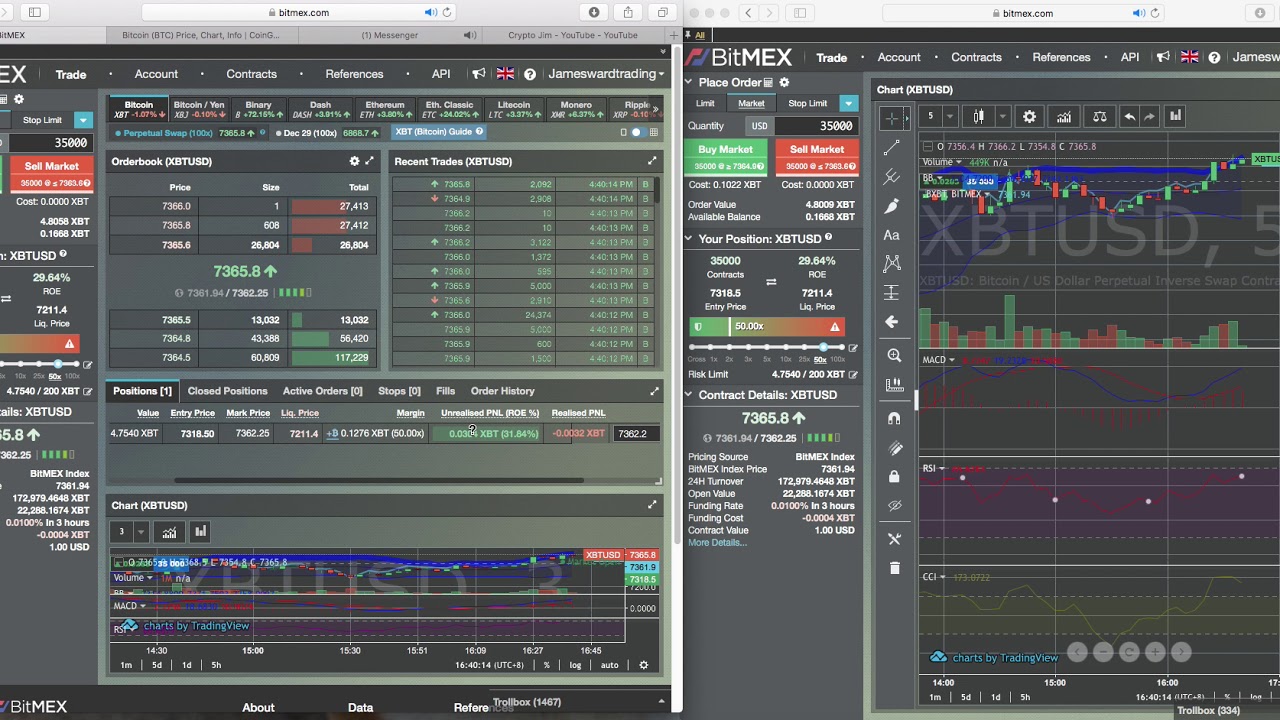The image size is (1280, 720).
Task: Open indicators menu in right chart toolbar
Action: pos(1064,117)
